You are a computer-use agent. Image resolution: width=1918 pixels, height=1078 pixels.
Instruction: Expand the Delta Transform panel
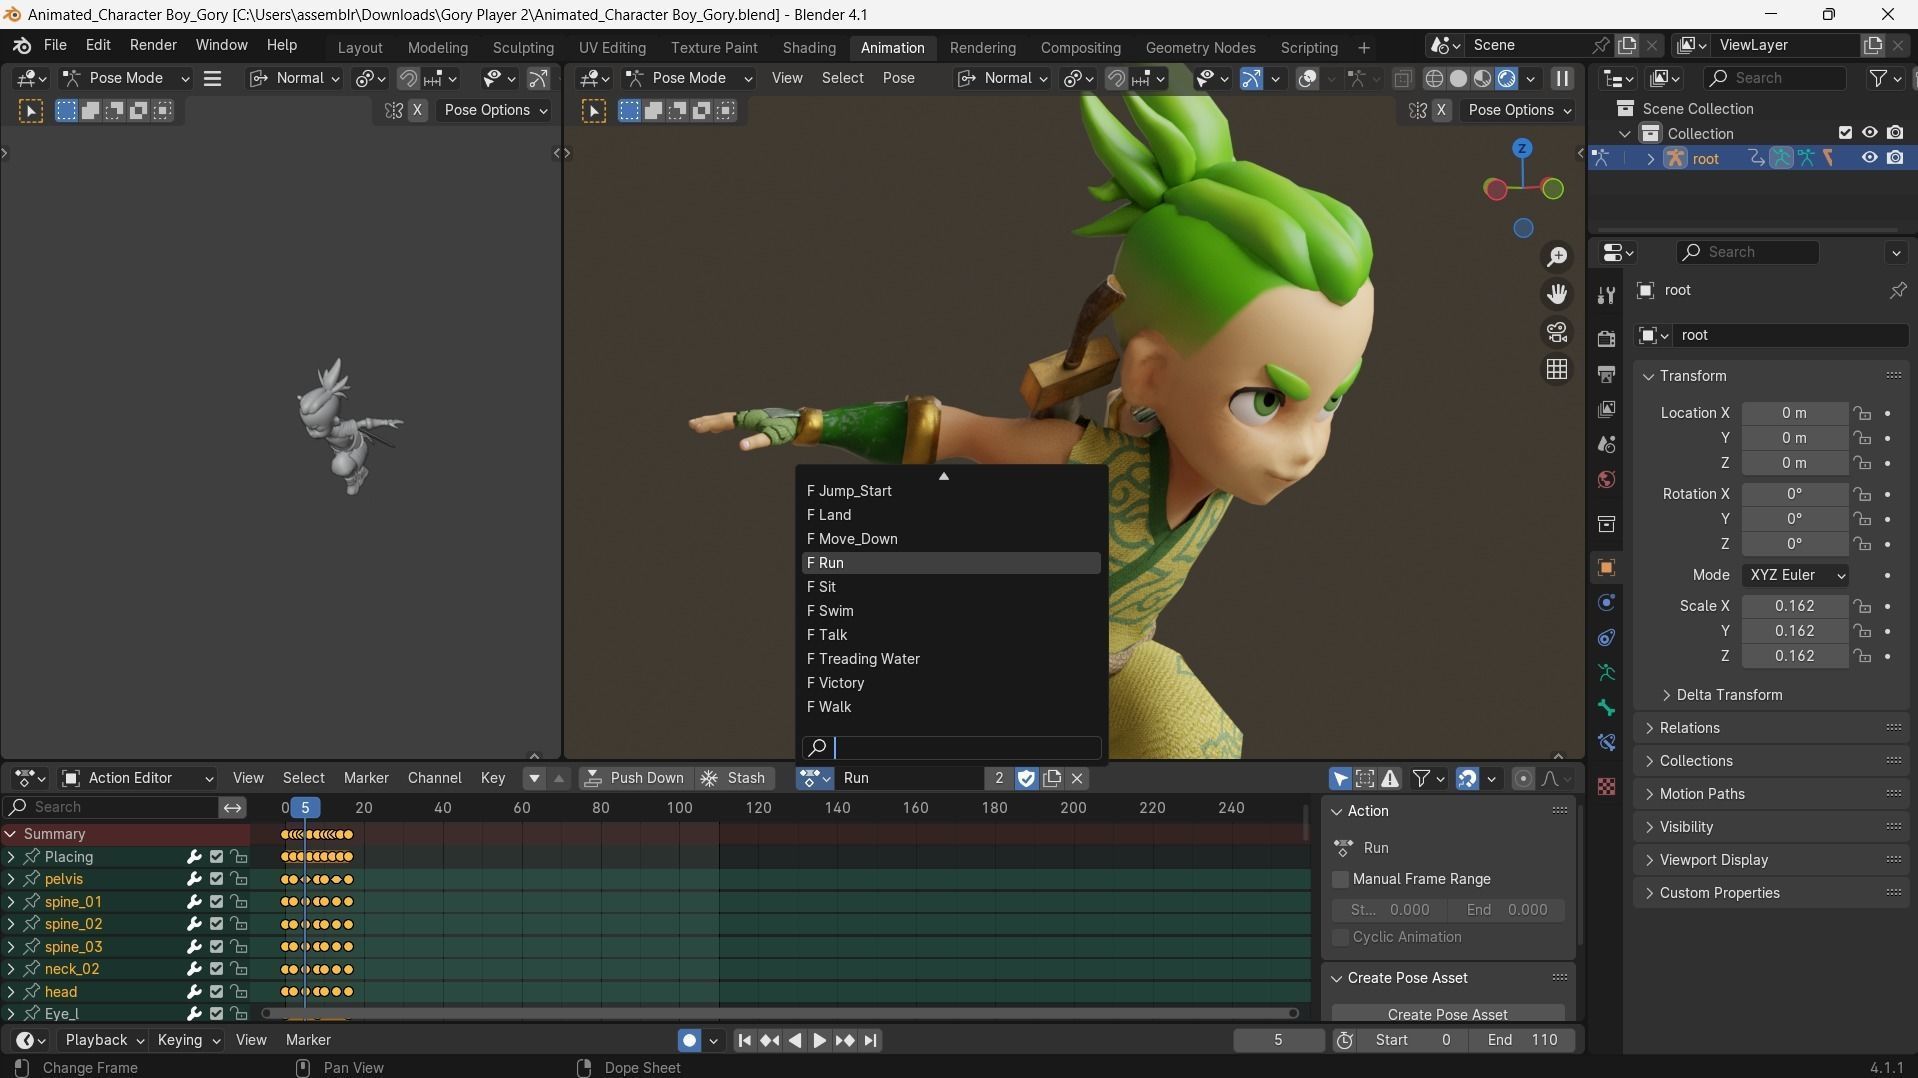tap(1729, 695)
